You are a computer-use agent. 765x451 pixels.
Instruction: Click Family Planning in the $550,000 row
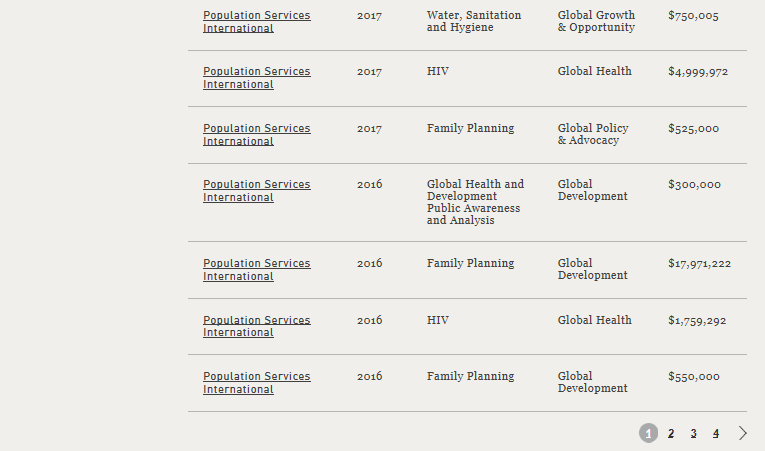pyautogui.click(x=470, y=376)
